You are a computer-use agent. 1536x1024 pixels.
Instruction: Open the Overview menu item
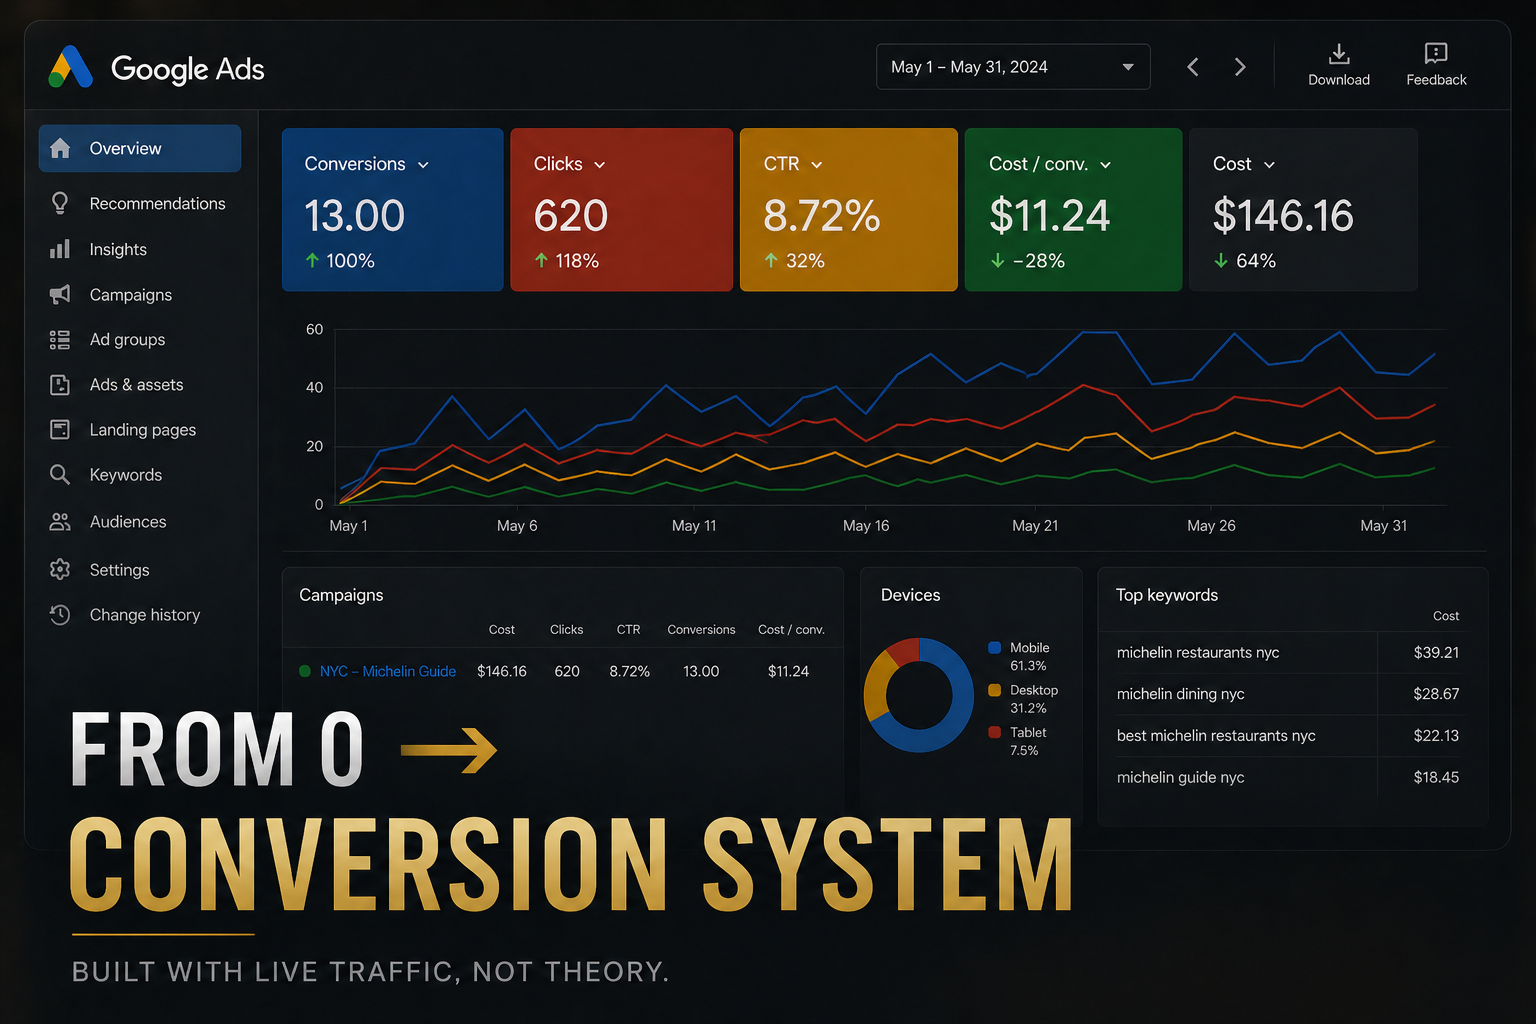click(140, 148)
